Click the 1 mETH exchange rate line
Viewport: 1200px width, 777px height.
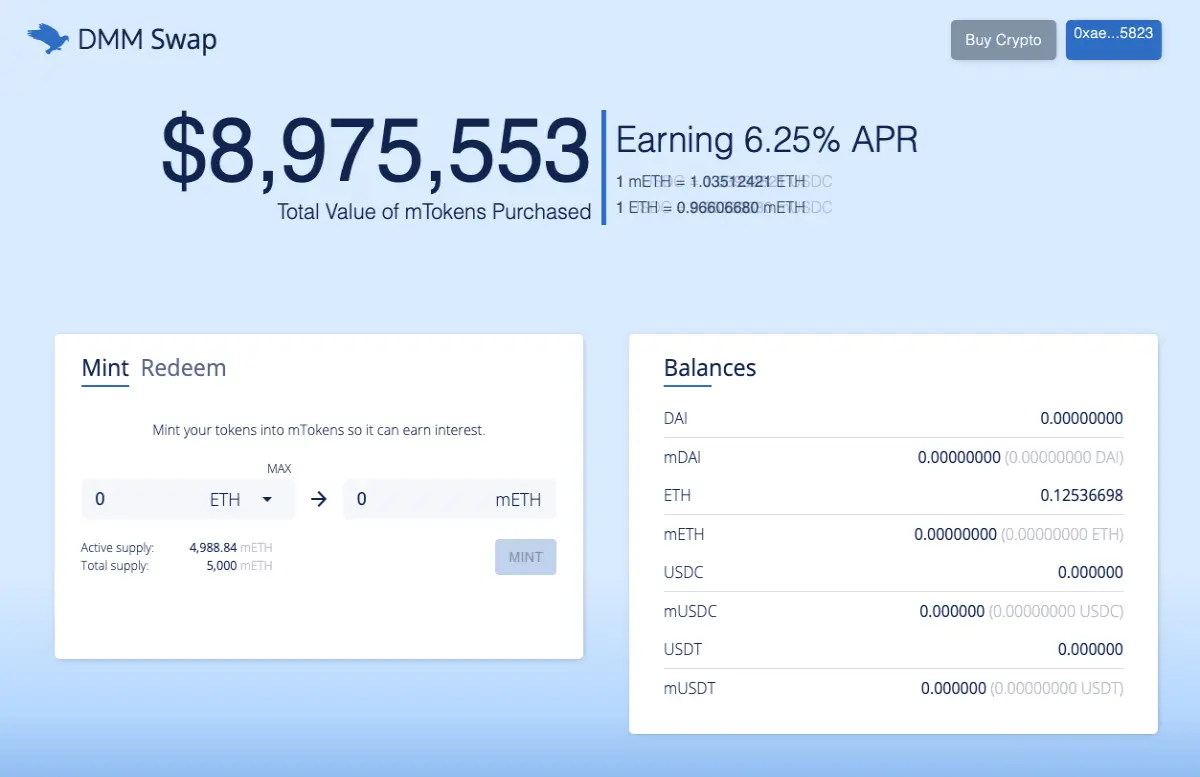pyautogui.click(x=710, y=182)
